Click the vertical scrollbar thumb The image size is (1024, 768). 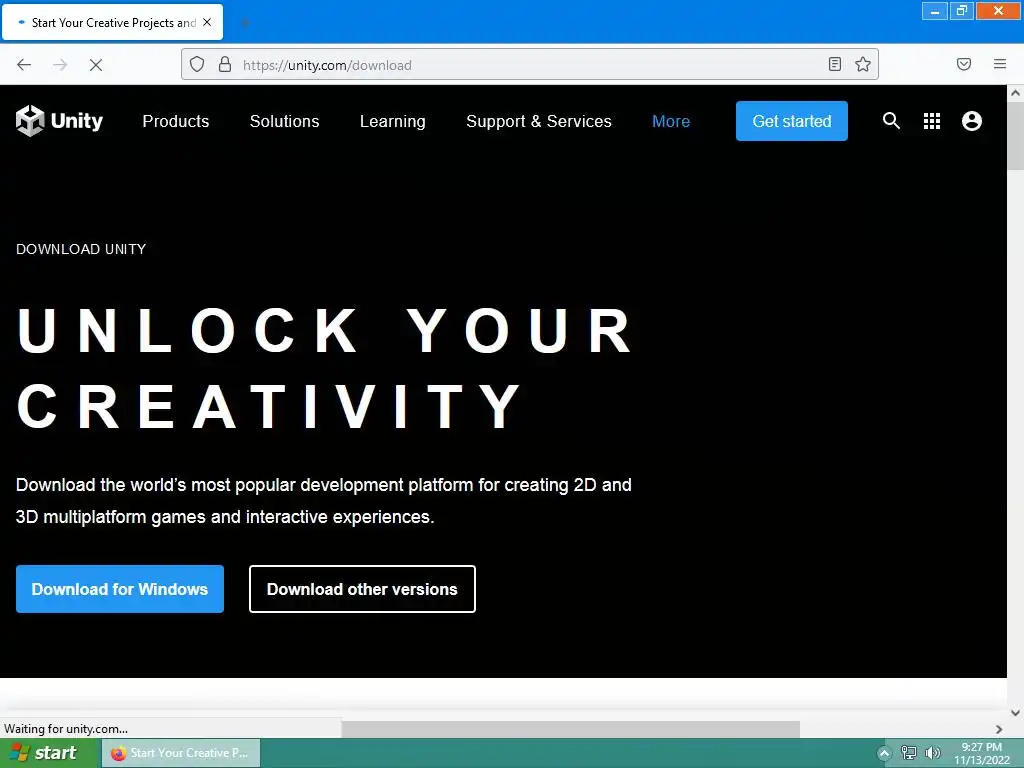1016,137
